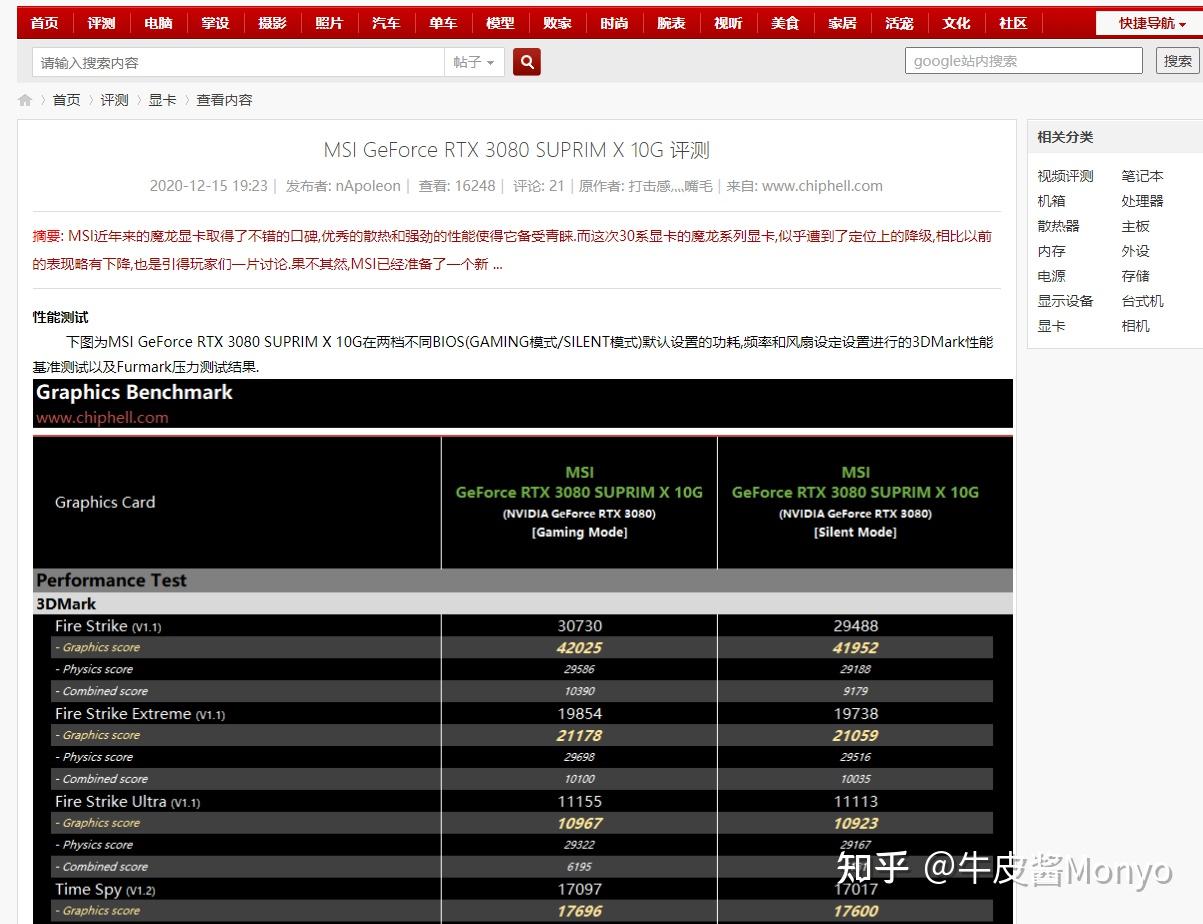The height and width of the screenshot is (924, 1203).
Task: Click the 散热器 related category
Action: (x=1059, y=225)
